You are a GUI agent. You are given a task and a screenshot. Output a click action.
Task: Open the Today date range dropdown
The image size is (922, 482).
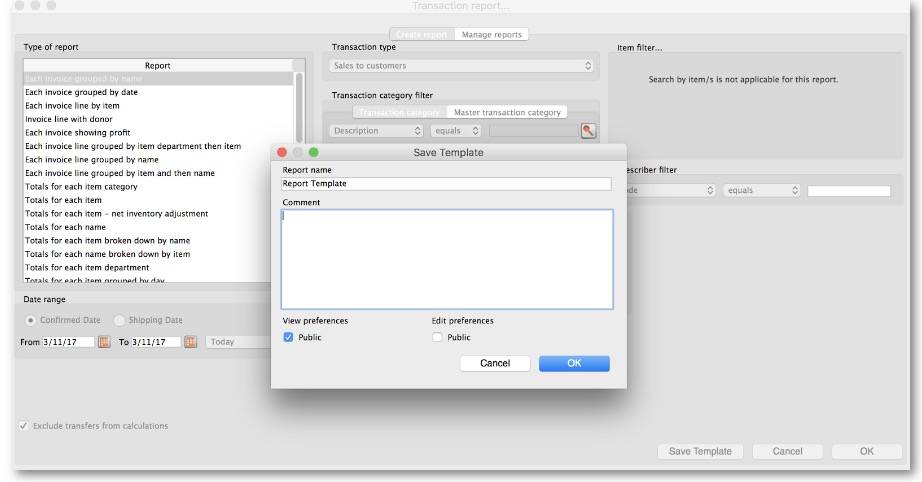click(238, 342)
